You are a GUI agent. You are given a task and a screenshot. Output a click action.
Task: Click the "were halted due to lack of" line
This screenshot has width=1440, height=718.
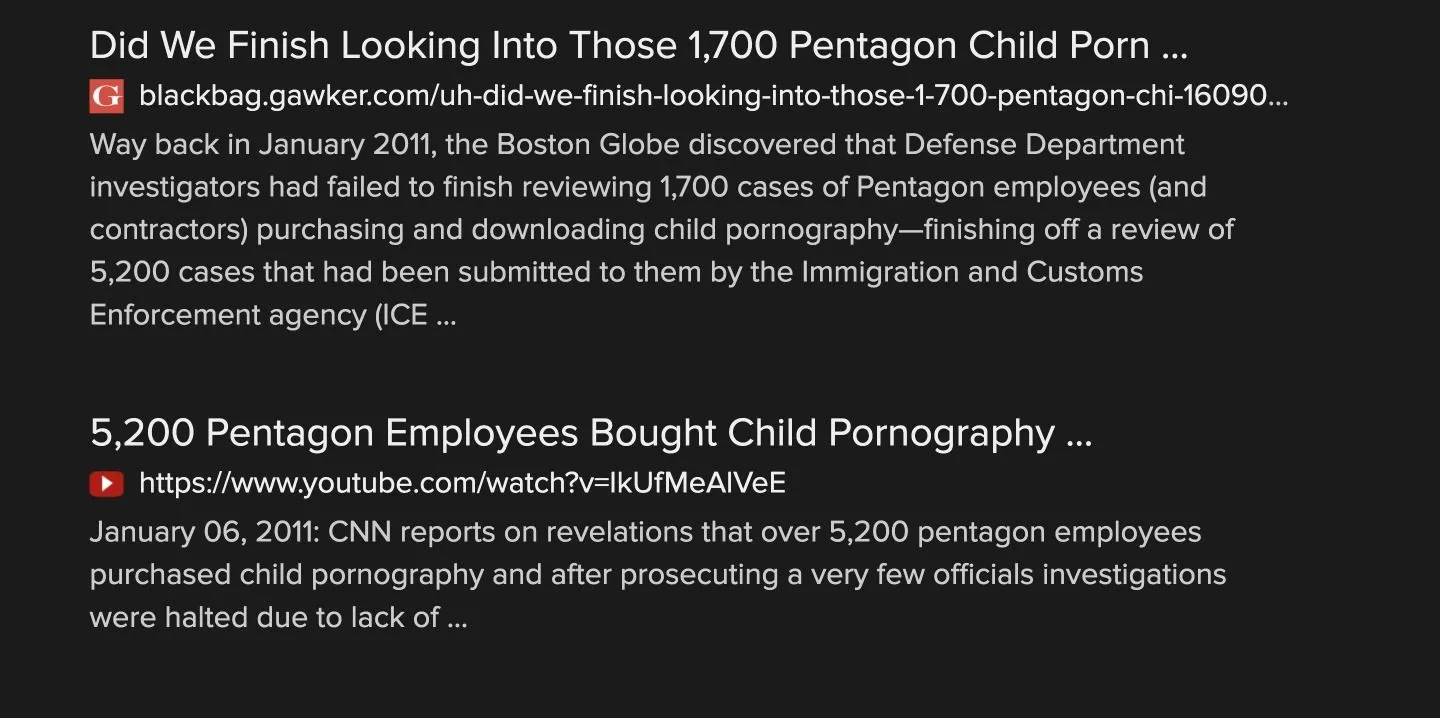[x=264, y=617]
